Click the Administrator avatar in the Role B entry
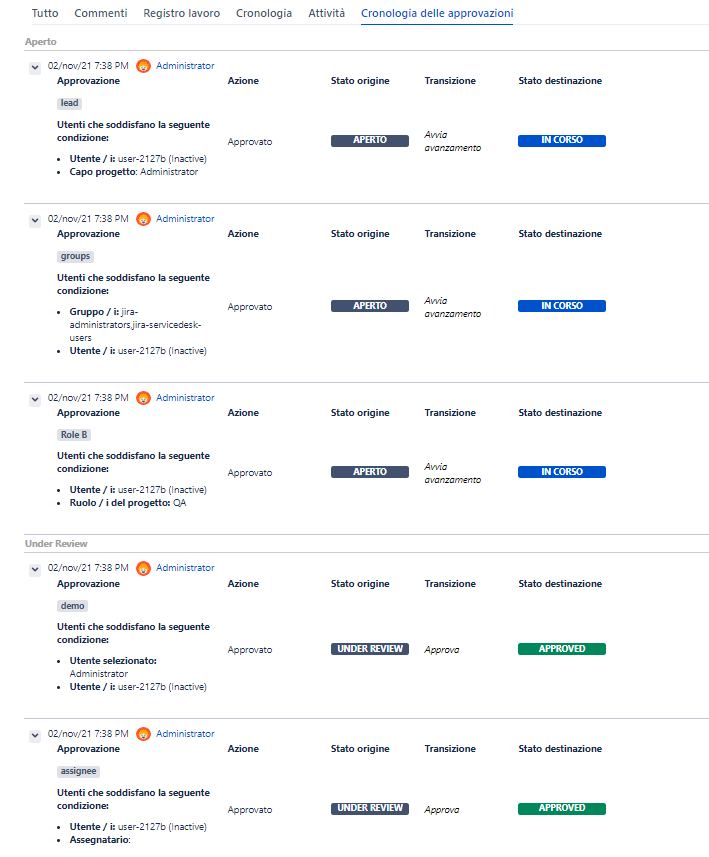The width and height of the screenshot is (709, 857). point(144,398)
